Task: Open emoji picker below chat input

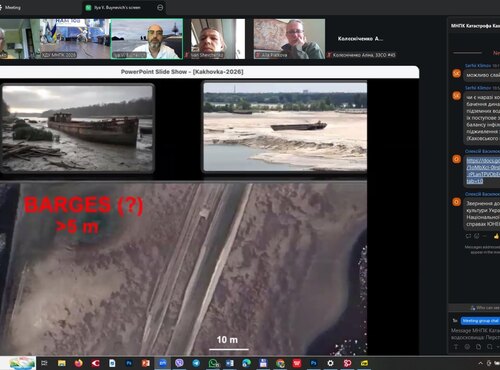Action: pyautogui.click(x=467, y=347)
